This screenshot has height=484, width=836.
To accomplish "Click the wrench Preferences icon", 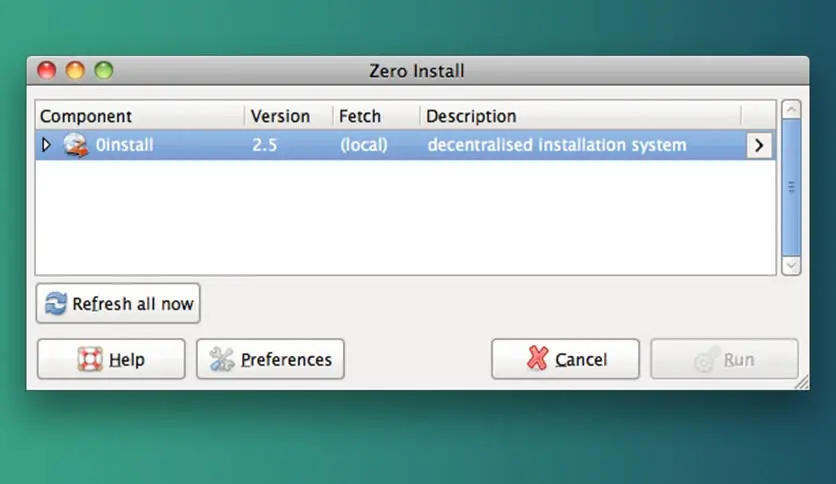I will click(x=221, y=359).
